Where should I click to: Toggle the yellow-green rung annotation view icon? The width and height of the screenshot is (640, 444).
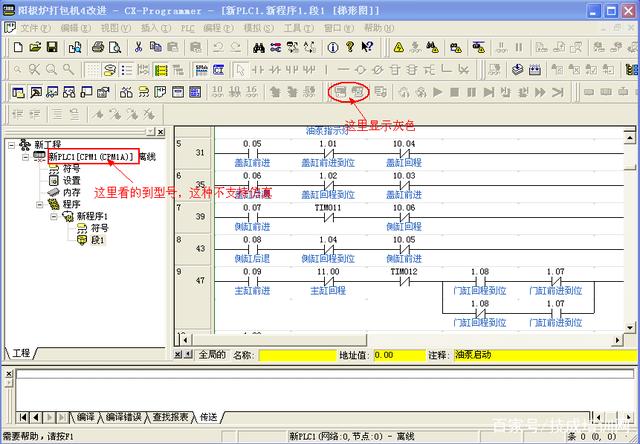pyautogui.click(x=161, y=70)
